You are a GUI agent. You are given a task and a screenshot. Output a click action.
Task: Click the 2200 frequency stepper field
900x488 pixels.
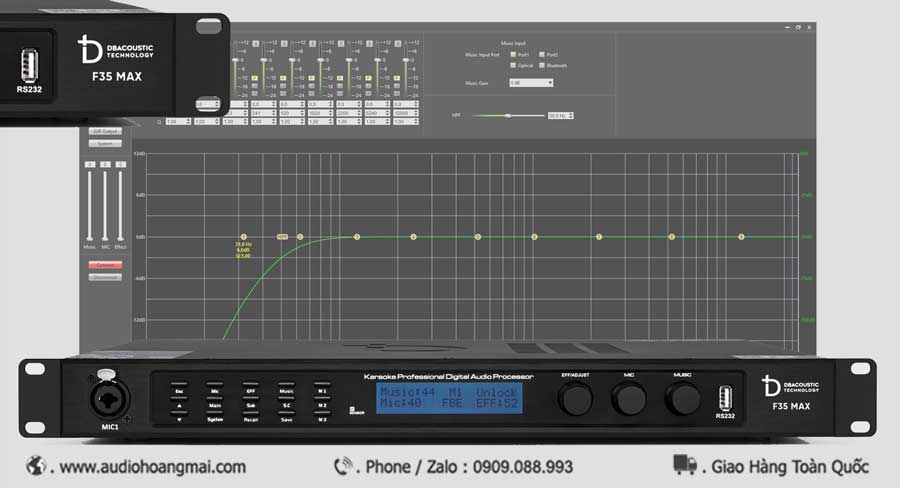349,113
